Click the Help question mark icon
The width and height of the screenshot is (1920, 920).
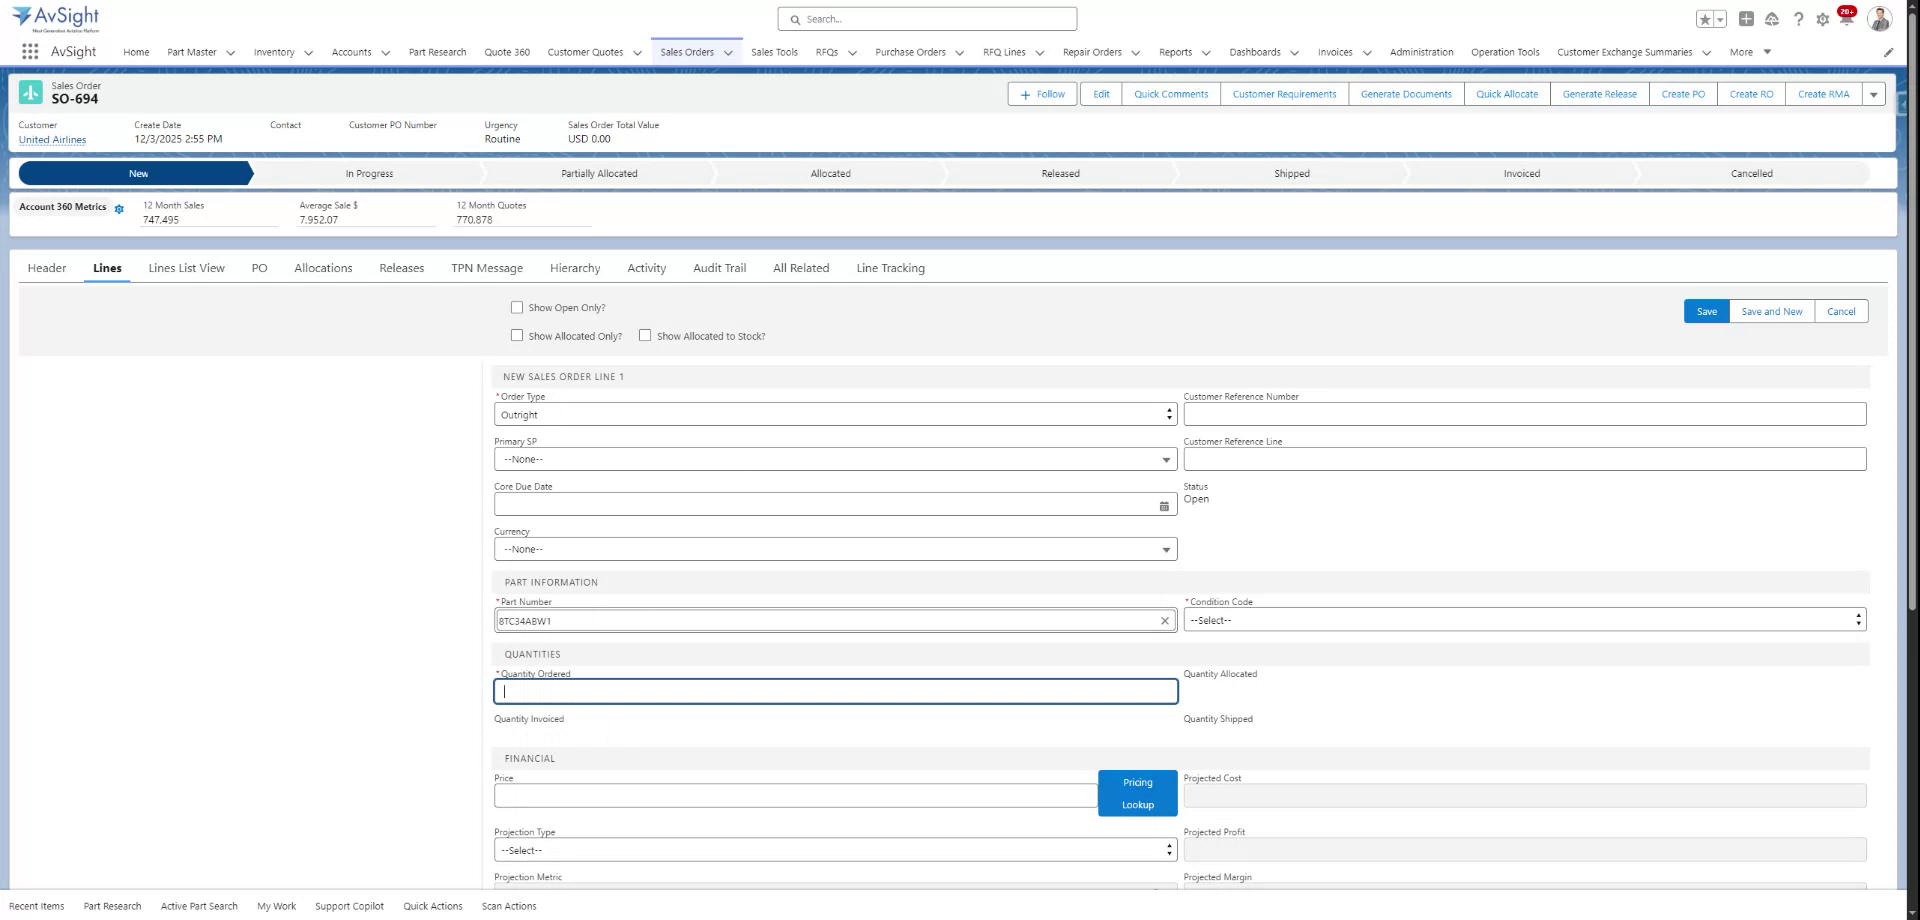tap(1799, 19)
